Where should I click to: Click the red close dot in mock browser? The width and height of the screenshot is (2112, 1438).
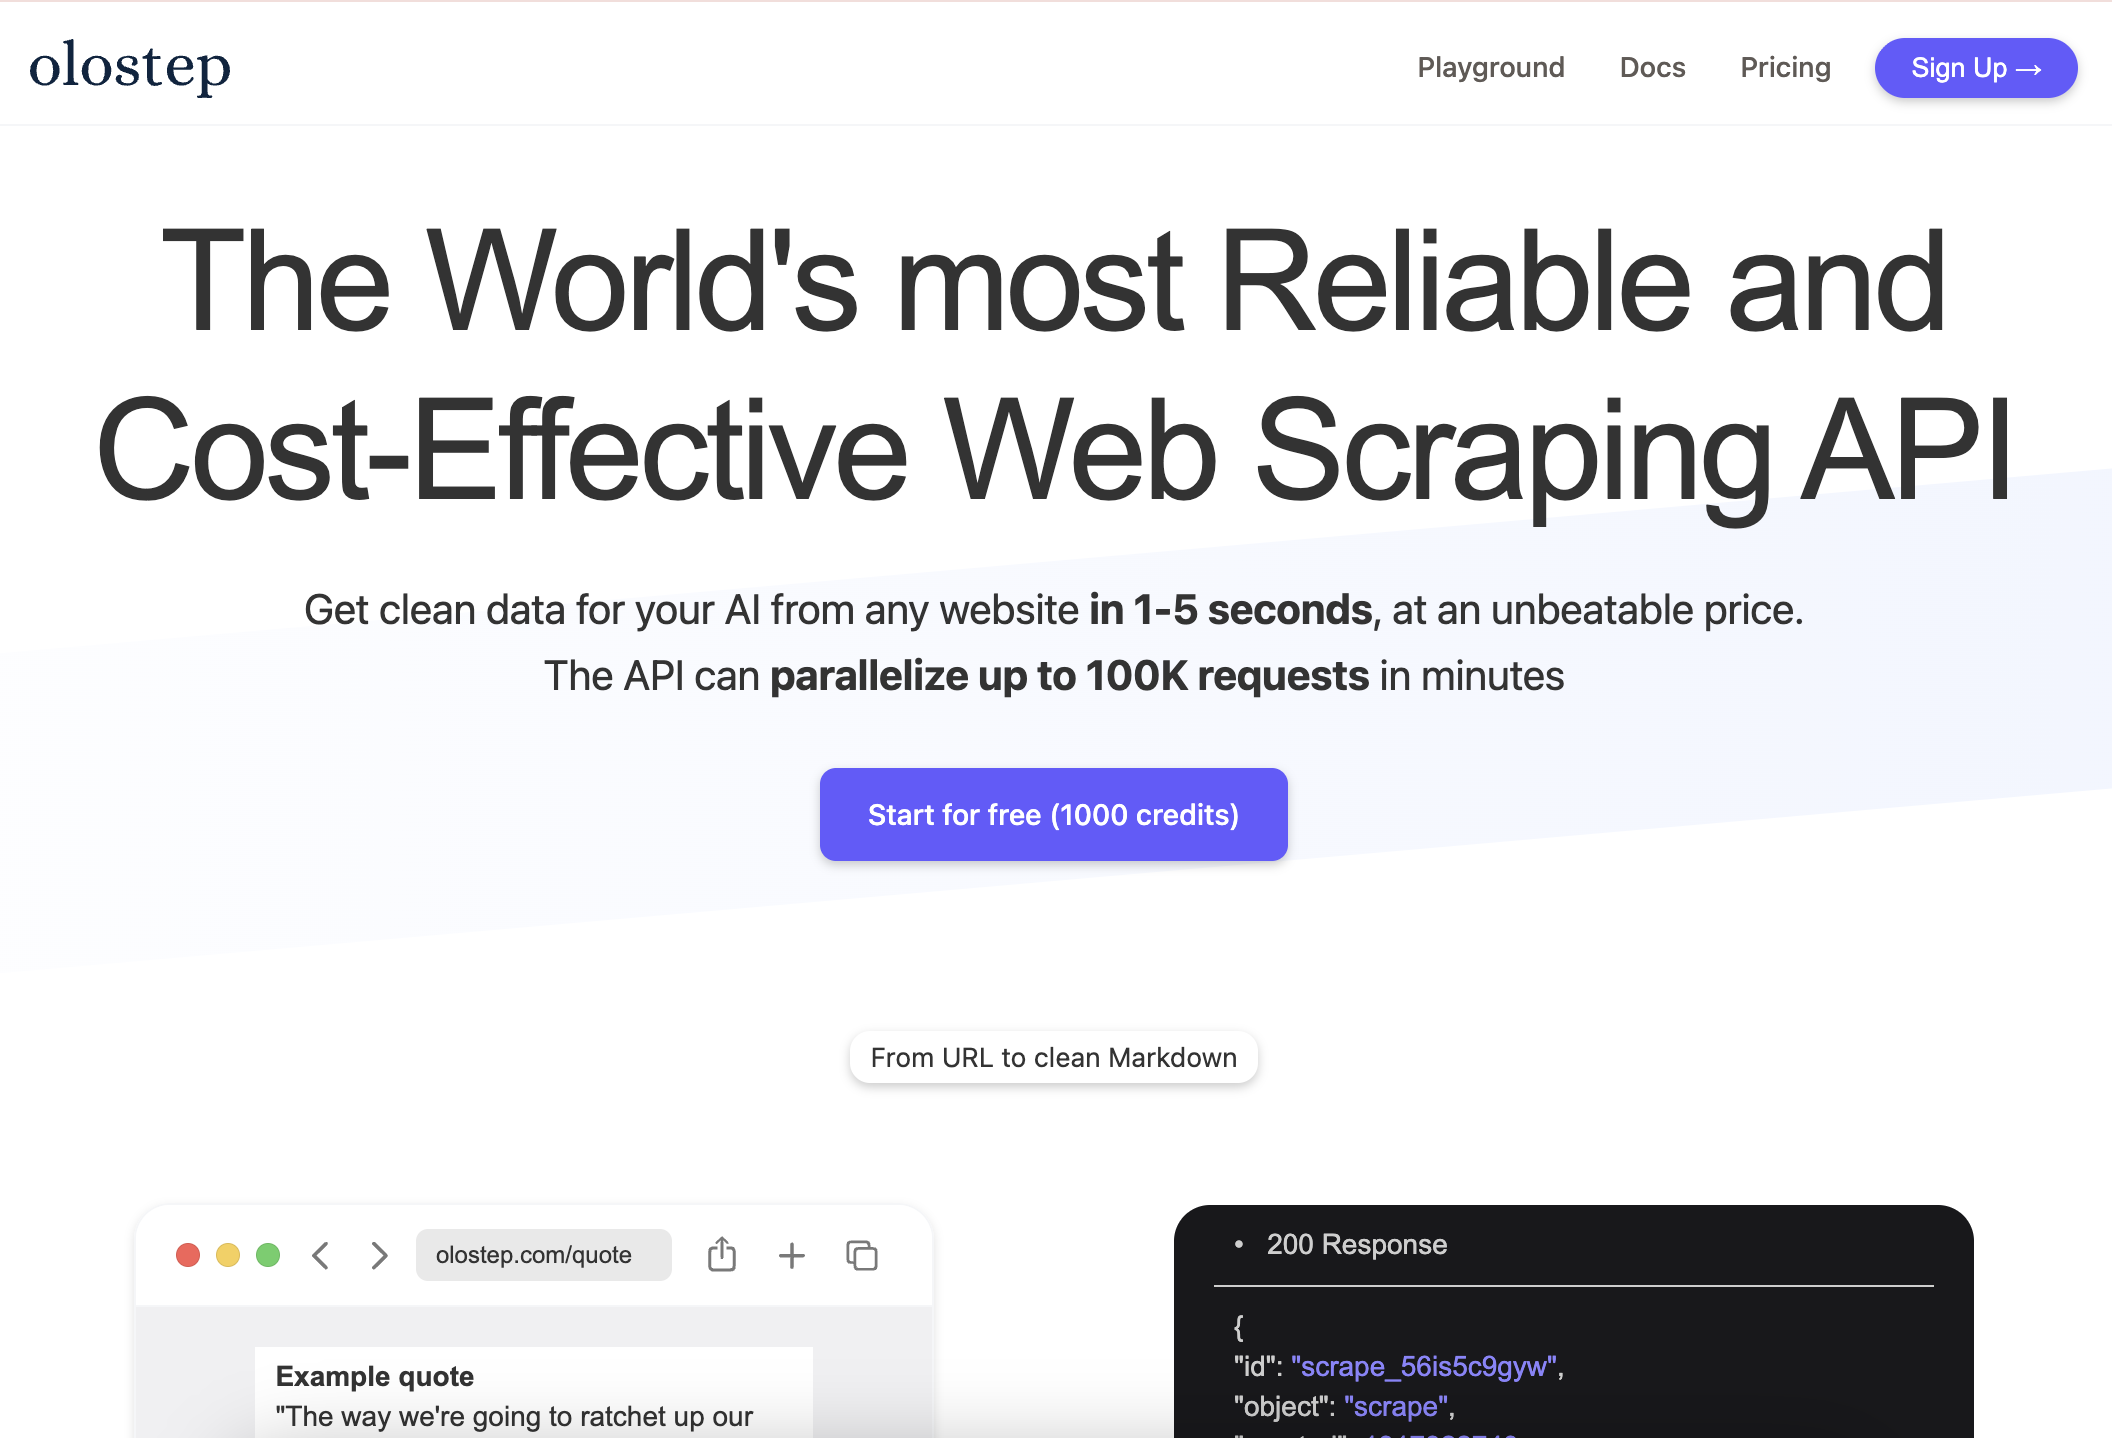click(x=188, y=1255)
